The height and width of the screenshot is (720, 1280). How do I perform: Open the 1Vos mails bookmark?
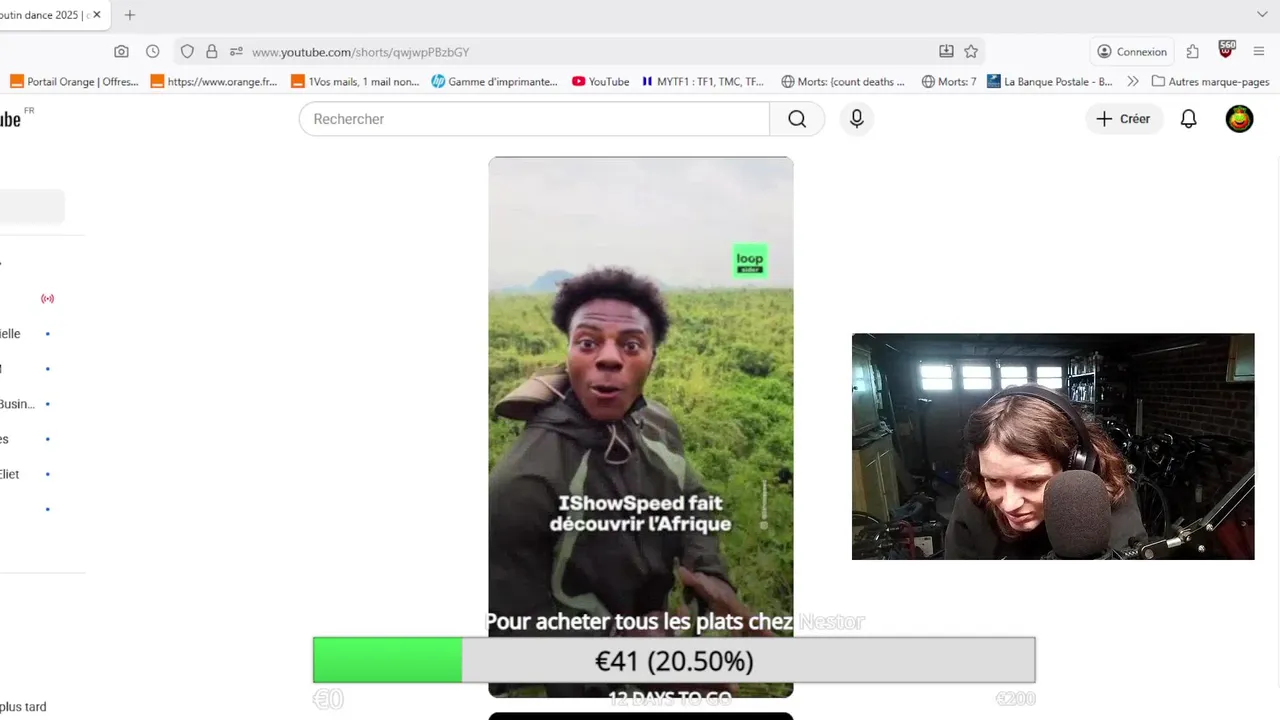(354, 82)
